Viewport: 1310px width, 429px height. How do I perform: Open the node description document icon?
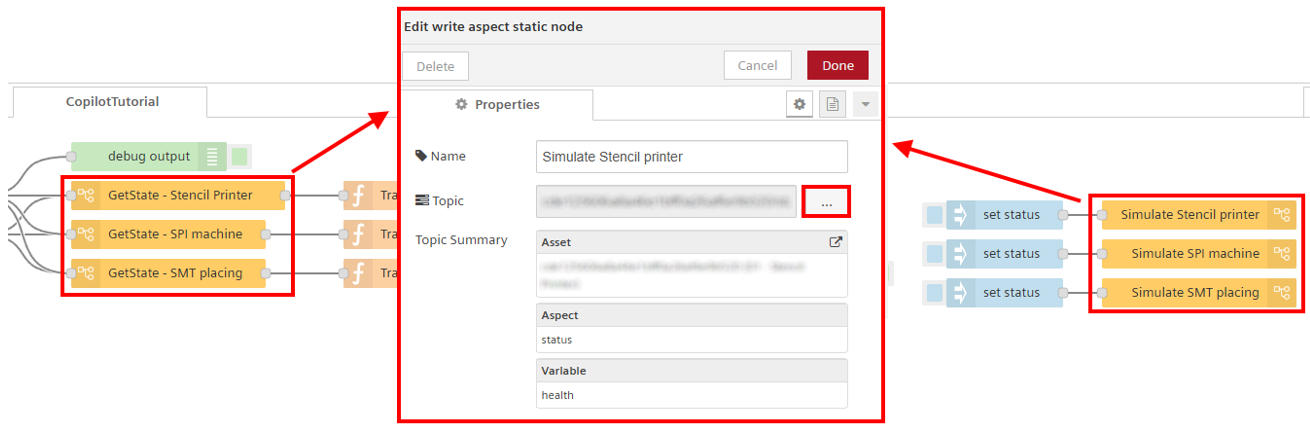pyautogui.click(x=832, y=104)
